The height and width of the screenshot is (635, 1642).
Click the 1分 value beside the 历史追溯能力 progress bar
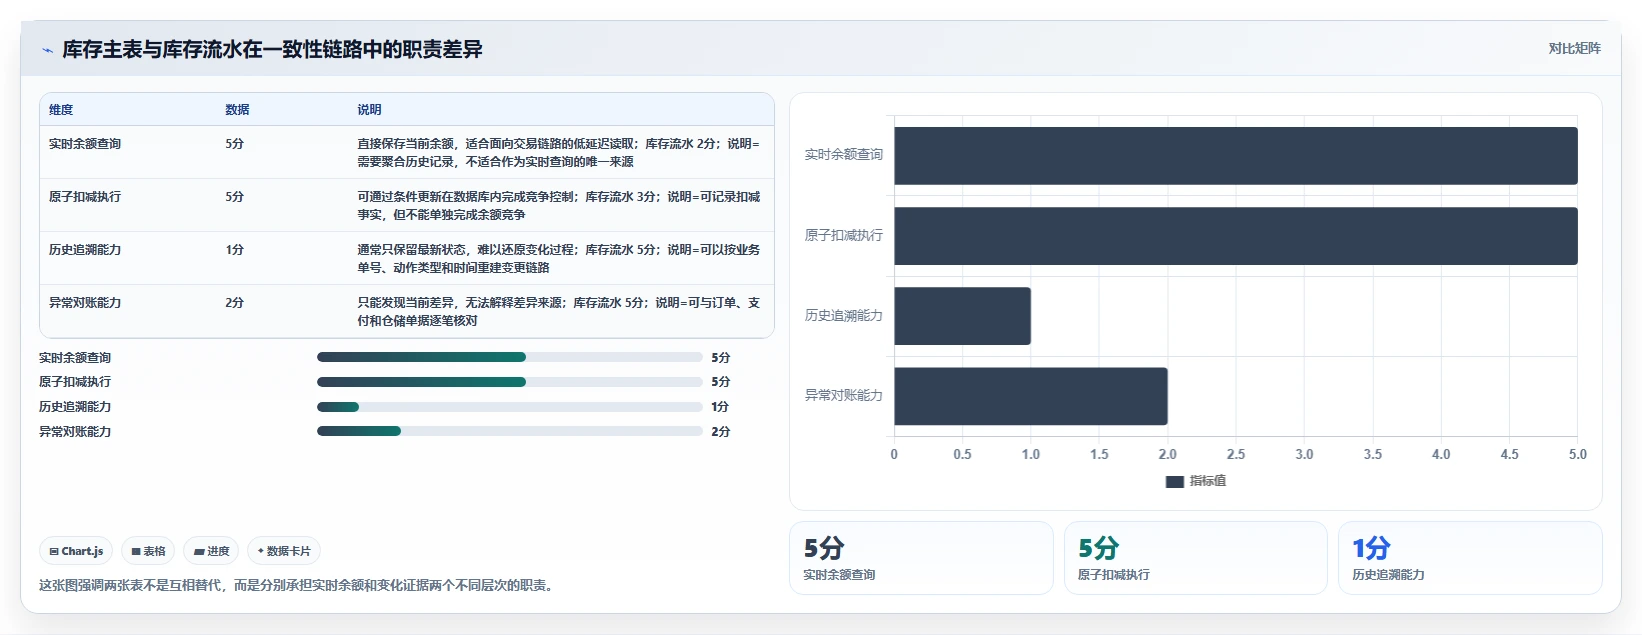point(720,407)
